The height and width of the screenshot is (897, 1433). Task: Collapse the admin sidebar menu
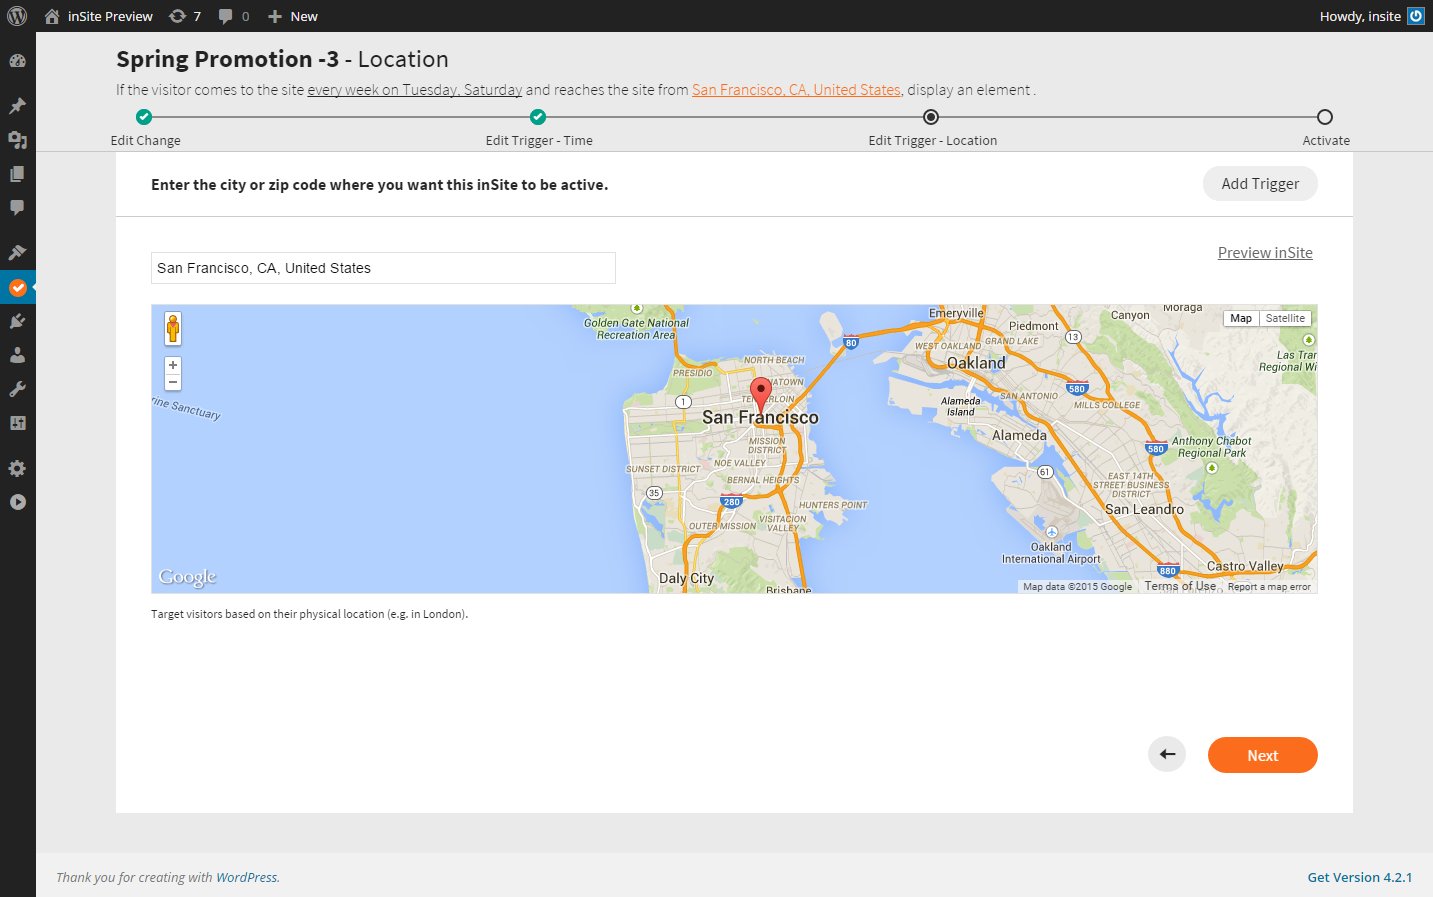pyautogui.click(x=17, y=502)
